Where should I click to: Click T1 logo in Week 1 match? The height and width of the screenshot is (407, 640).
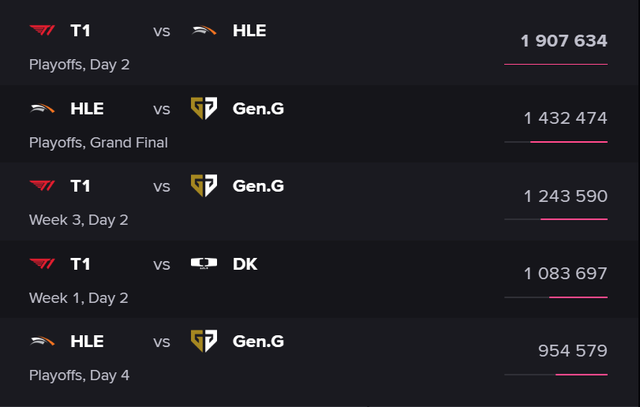(43, 264)
